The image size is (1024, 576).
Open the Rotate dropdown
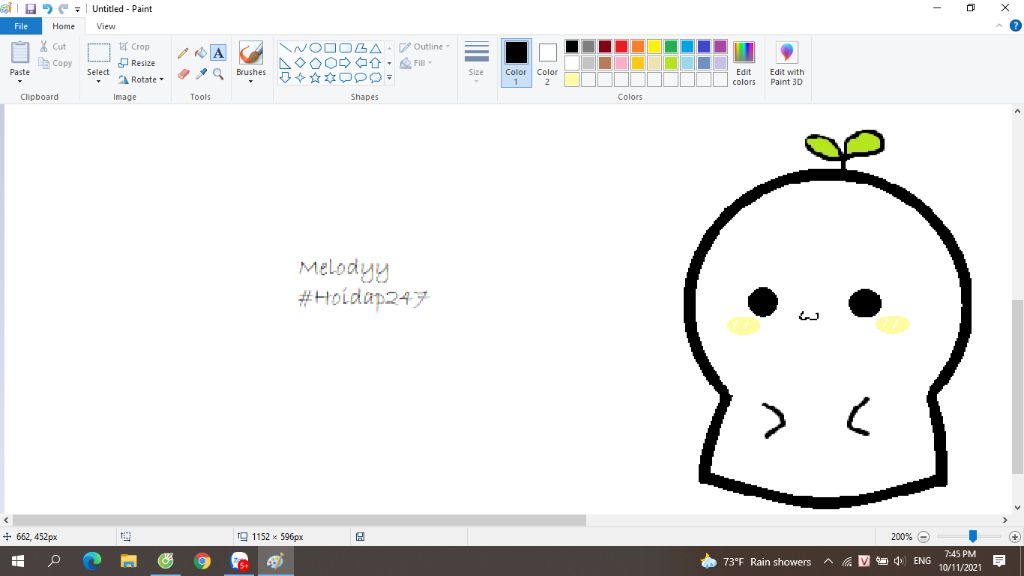(141, 79)
